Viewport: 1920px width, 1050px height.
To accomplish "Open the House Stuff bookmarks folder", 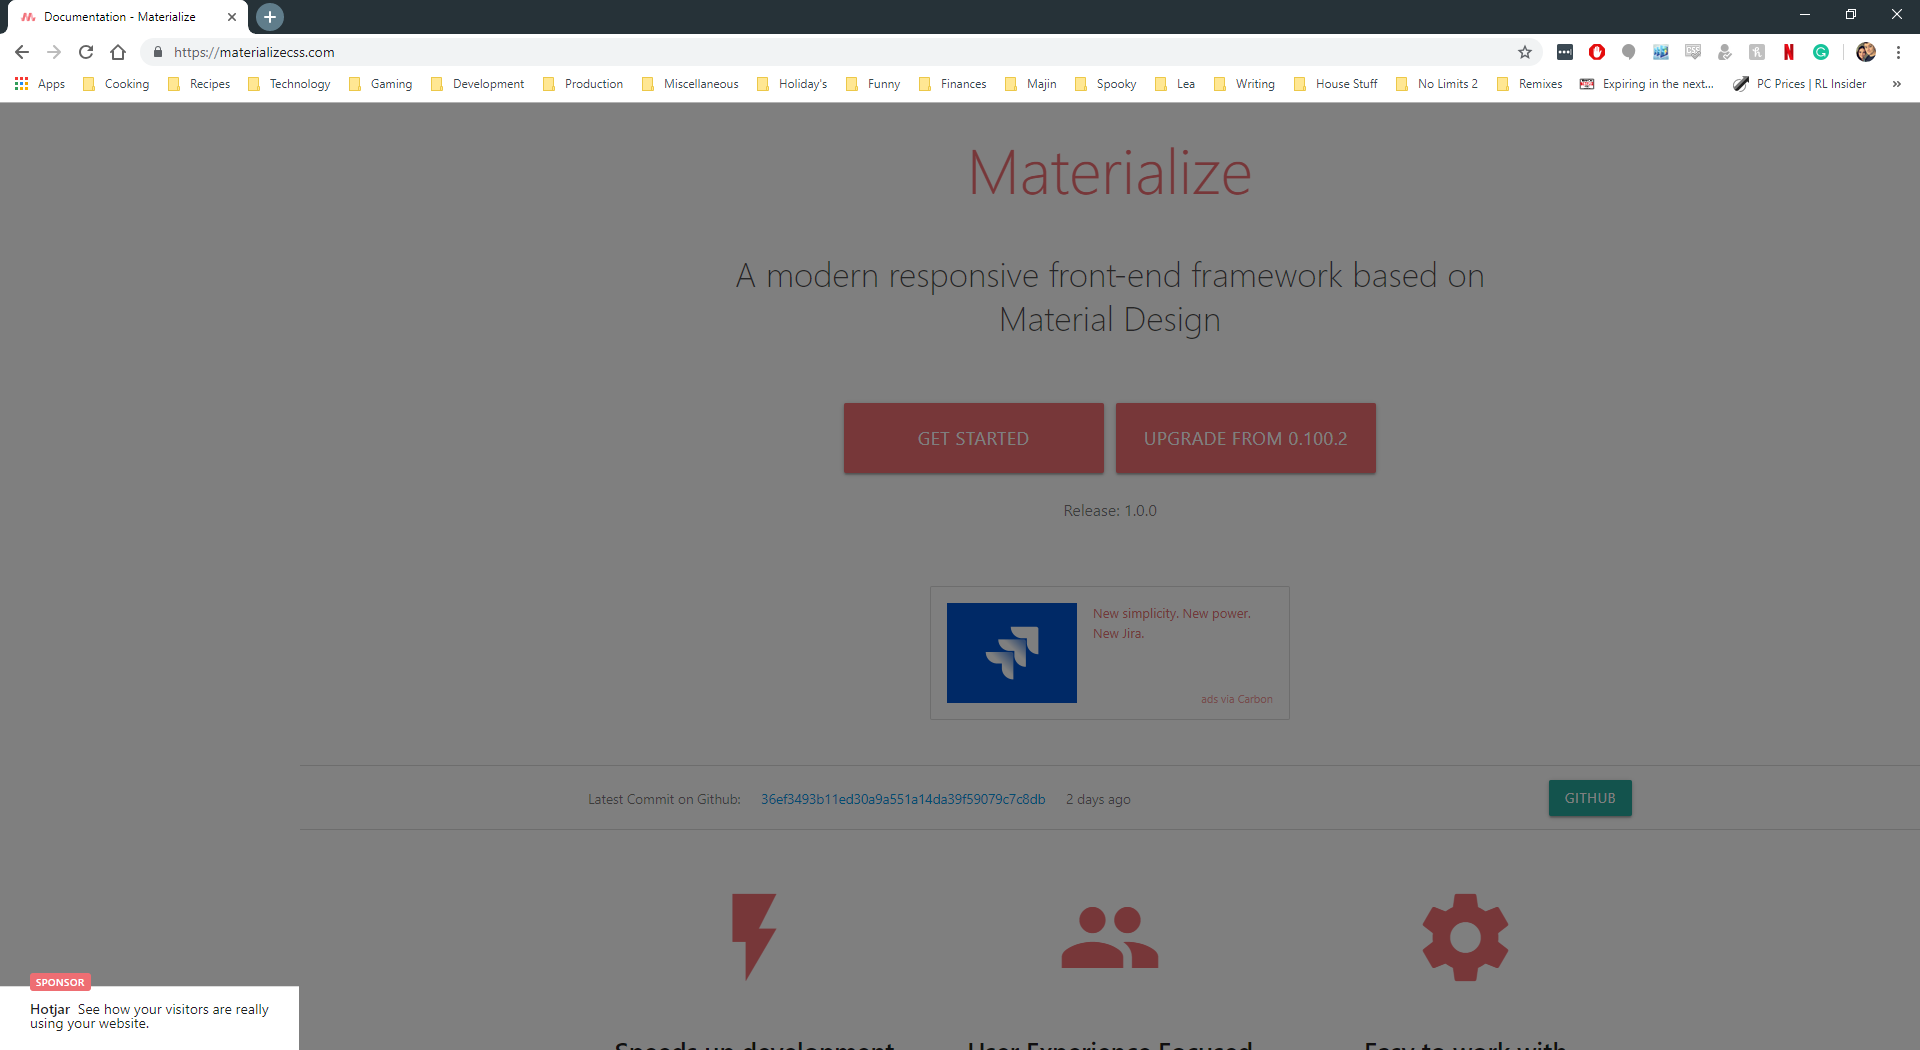I will [x=1336, y=84].
